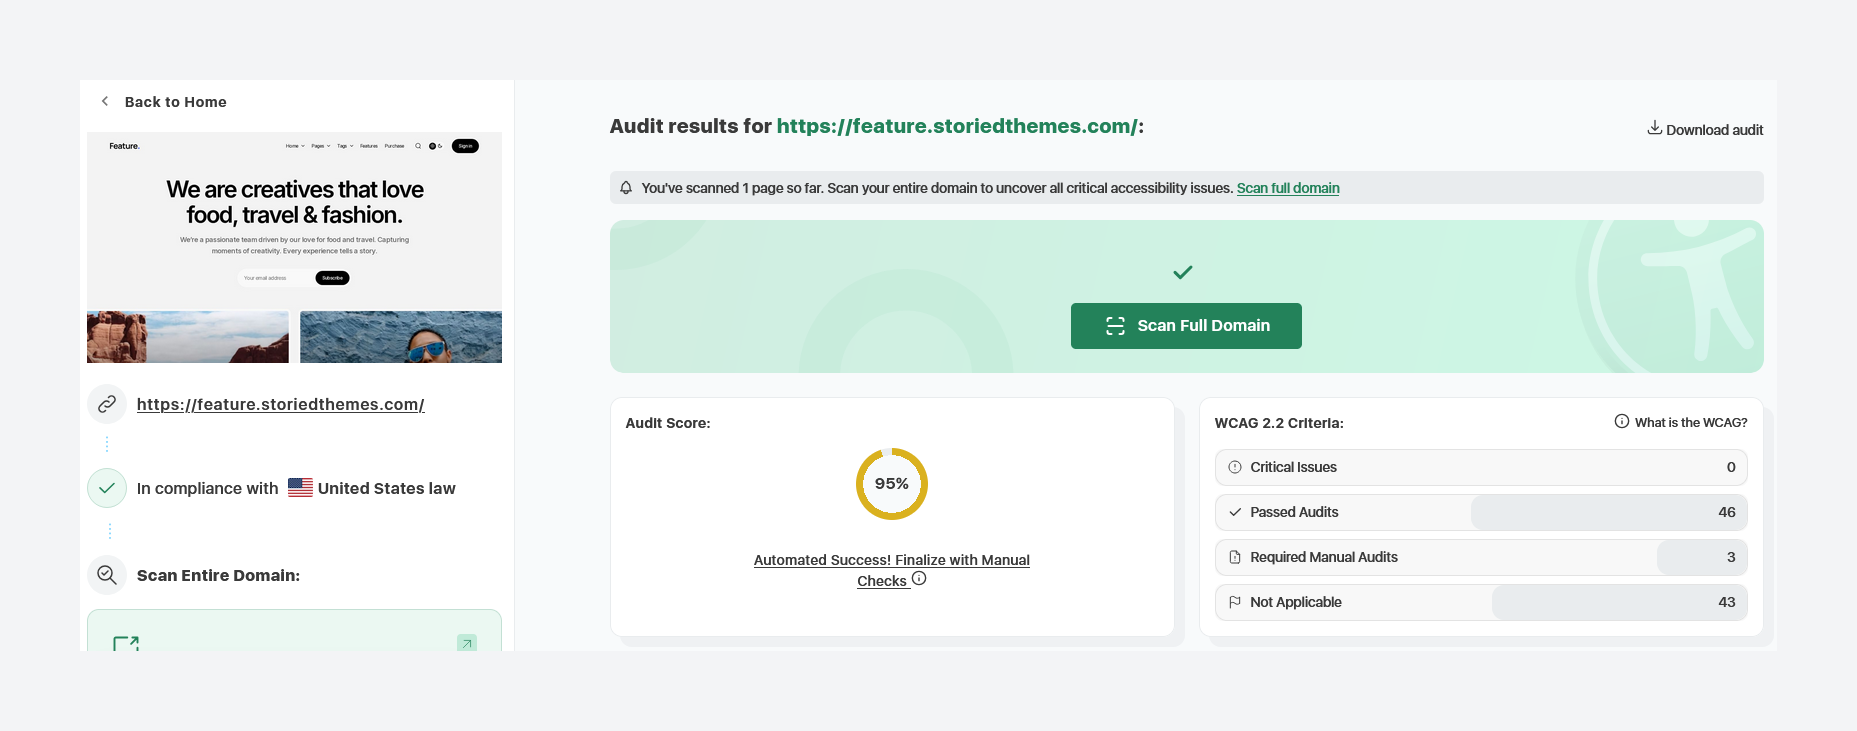Click the Download audit icon
1857x731 pixels.
tap(1654, 128)
